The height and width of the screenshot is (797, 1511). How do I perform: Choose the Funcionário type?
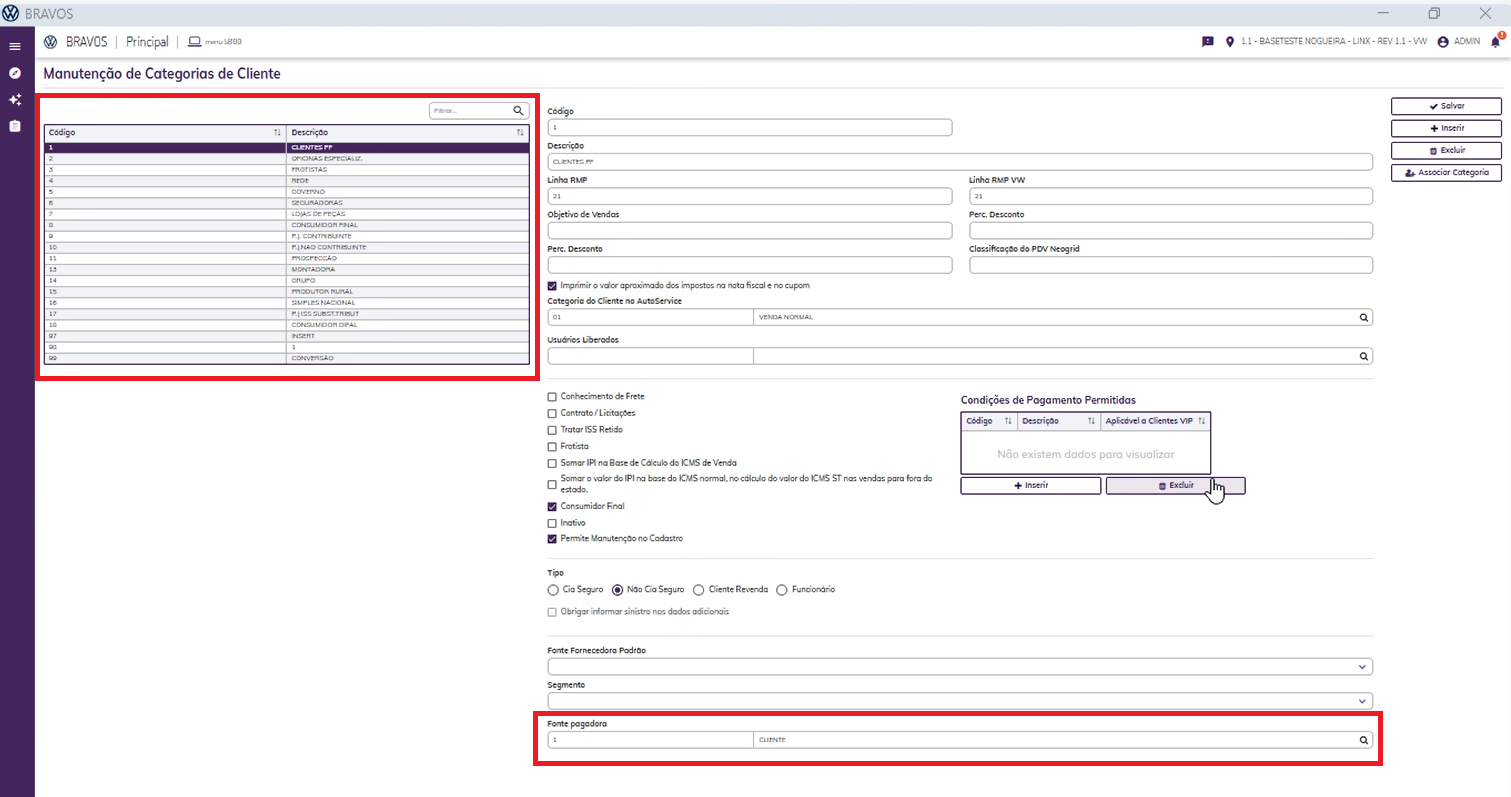point(782,589)
